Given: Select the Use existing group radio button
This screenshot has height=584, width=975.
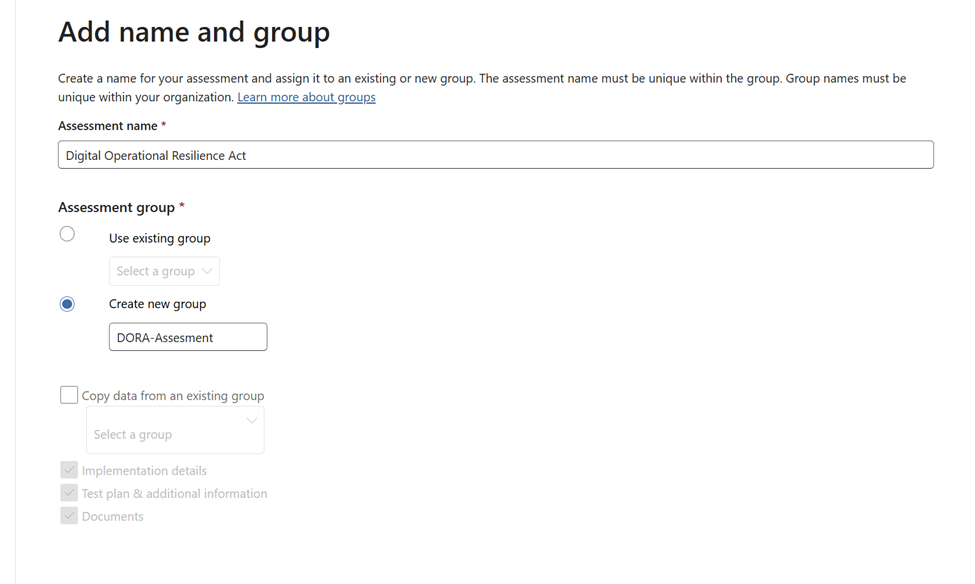Looking at the screenshot, I should 67,234.
